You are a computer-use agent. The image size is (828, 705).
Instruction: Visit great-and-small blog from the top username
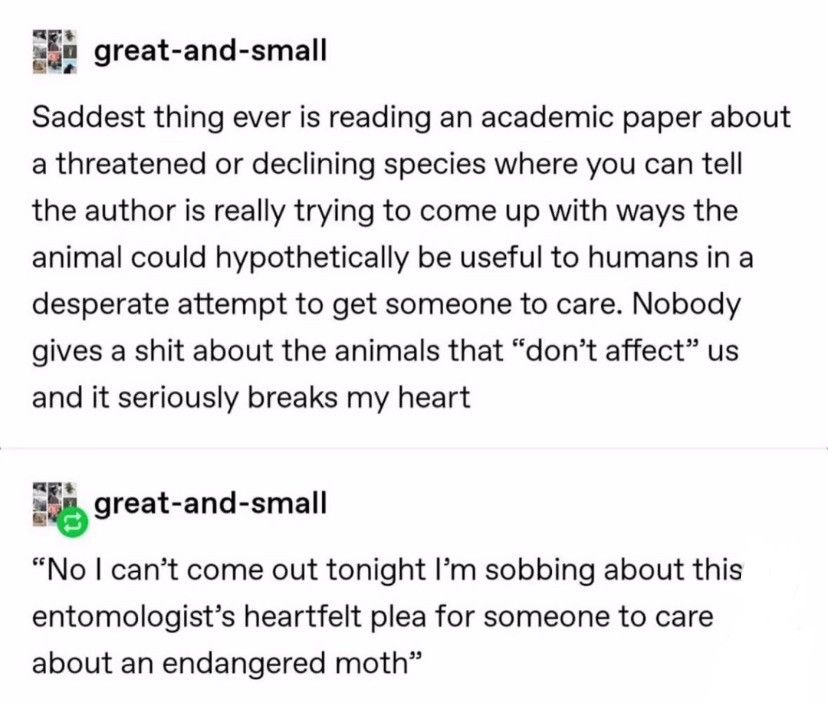click(210, 51)
